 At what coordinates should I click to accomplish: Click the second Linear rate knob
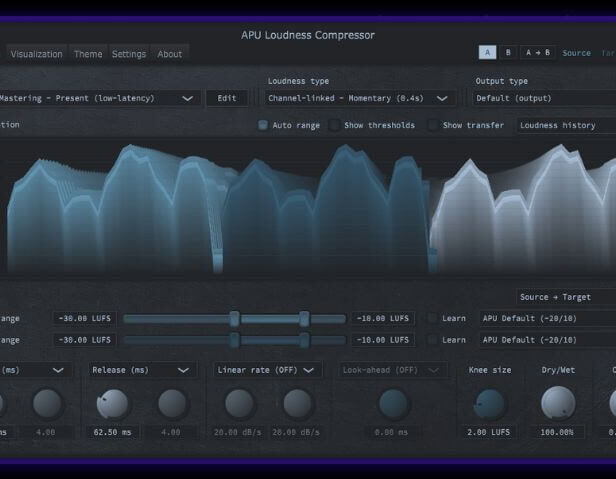point(297,404)
